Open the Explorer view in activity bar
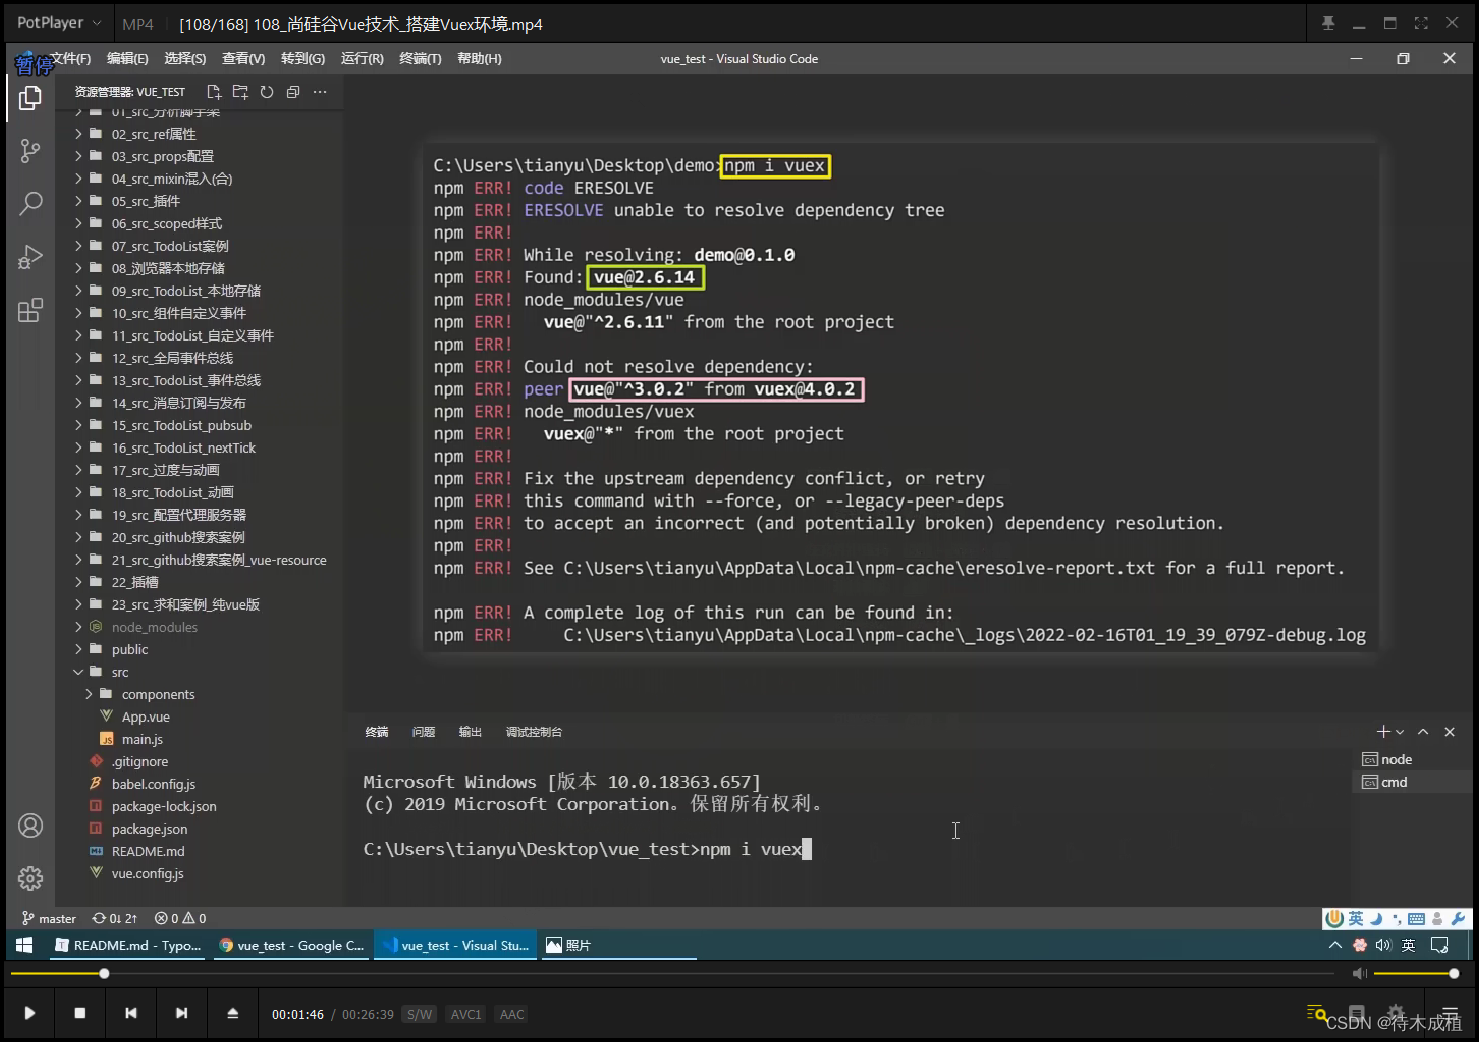The height and width of the screenshot is (1042, 1479). click(x=30, y=98)
